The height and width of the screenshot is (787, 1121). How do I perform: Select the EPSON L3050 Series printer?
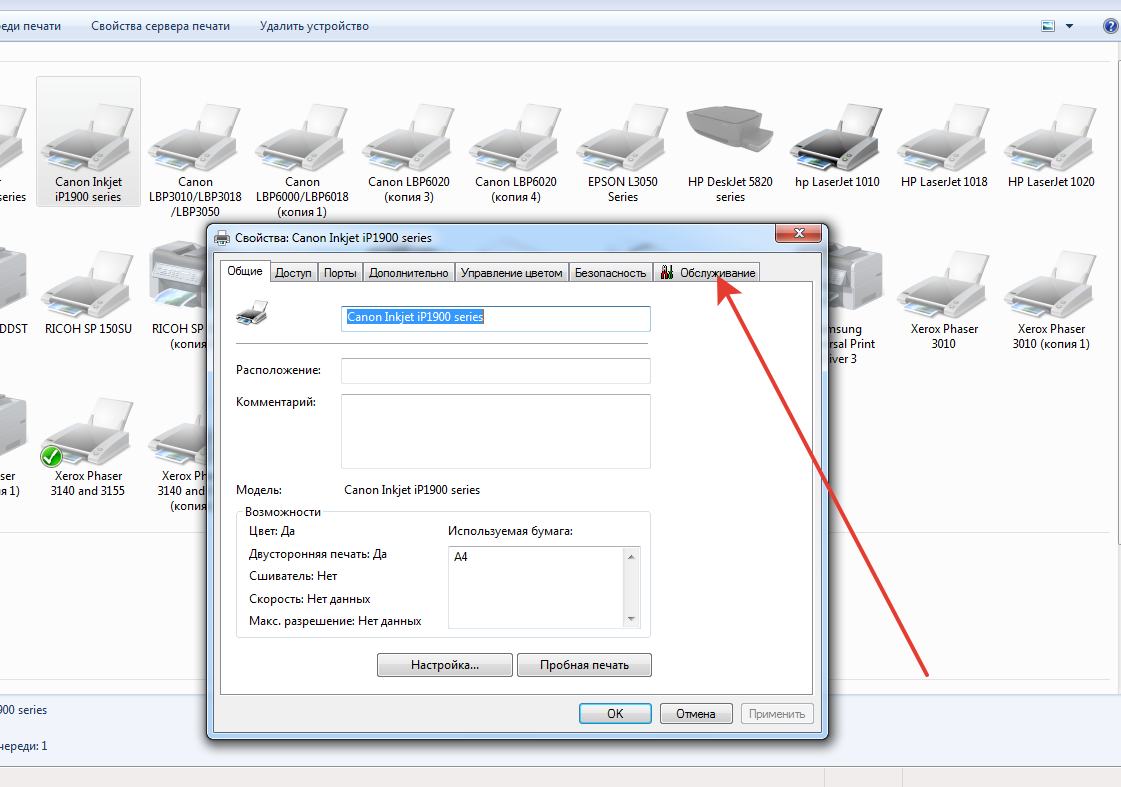tap(623, 152)
